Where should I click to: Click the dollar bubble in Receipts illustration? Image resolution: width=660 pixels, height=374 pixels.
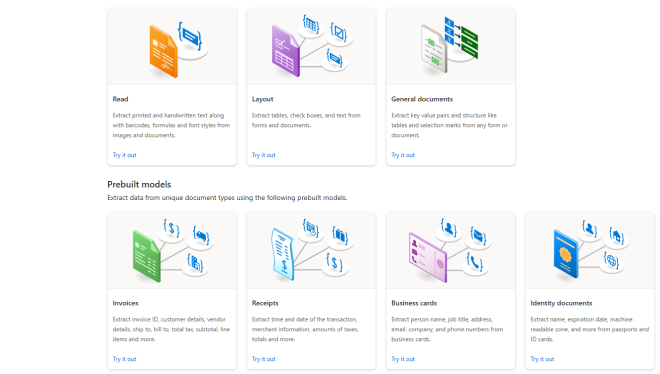[x=335, y=263]
